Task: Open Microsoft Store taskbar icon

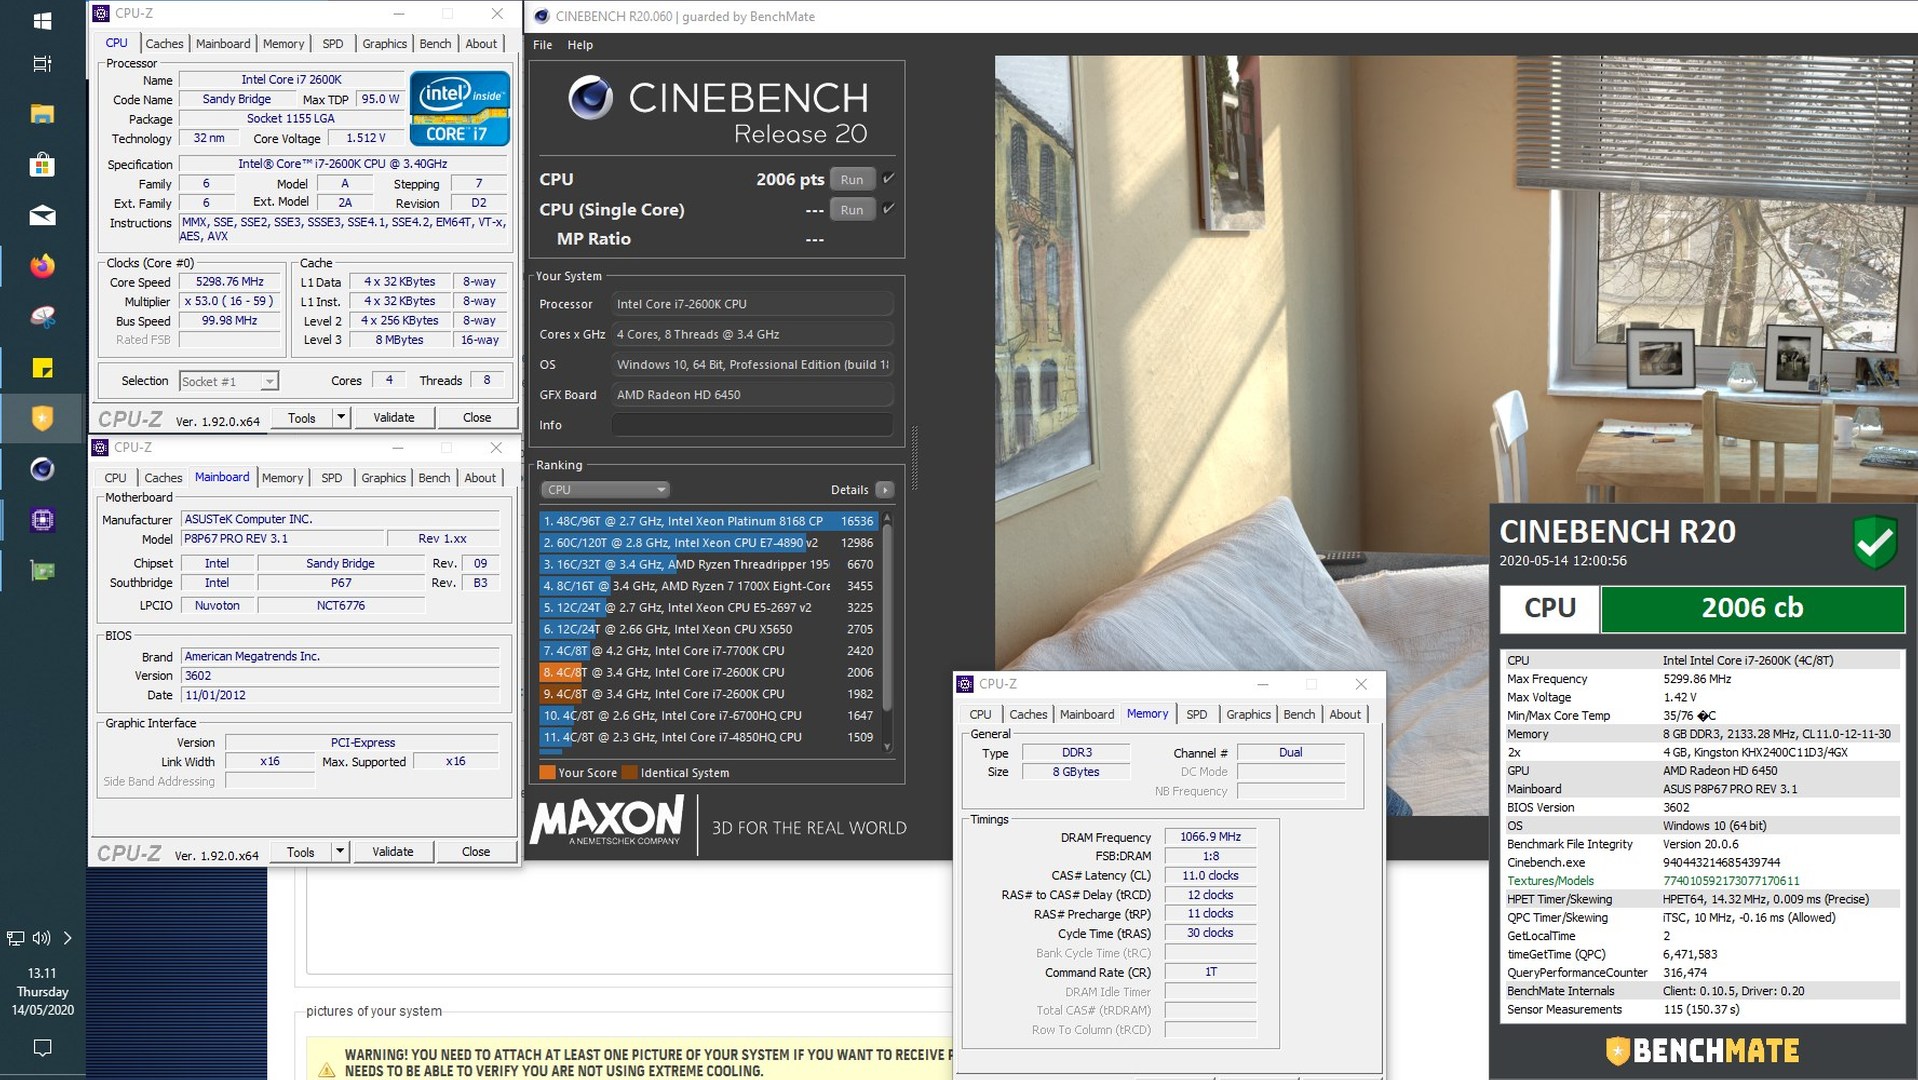Action: point(42,164)
